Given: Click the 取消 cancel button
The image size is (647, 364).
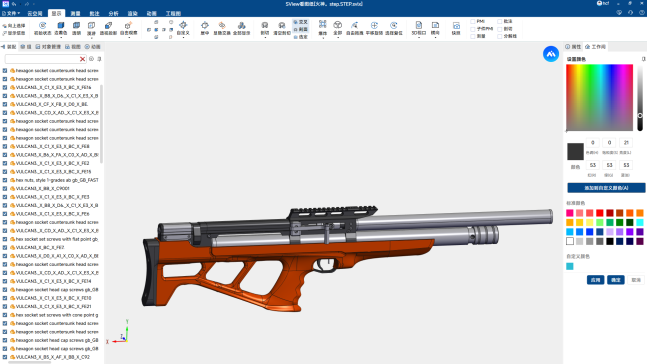Looking at the screenshot, I should (x=636, y=280).
